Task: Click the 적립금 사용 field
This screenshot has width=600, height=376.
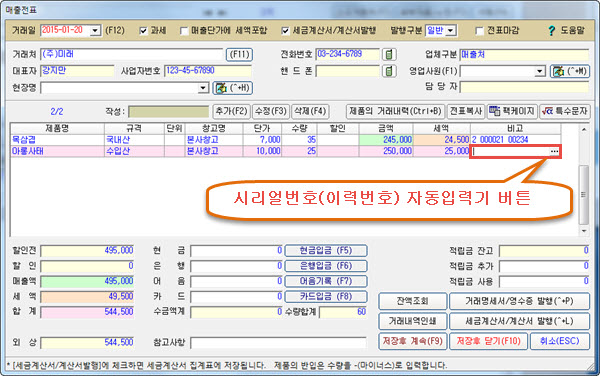Action: pyautogui.click(x=544, y=282)
